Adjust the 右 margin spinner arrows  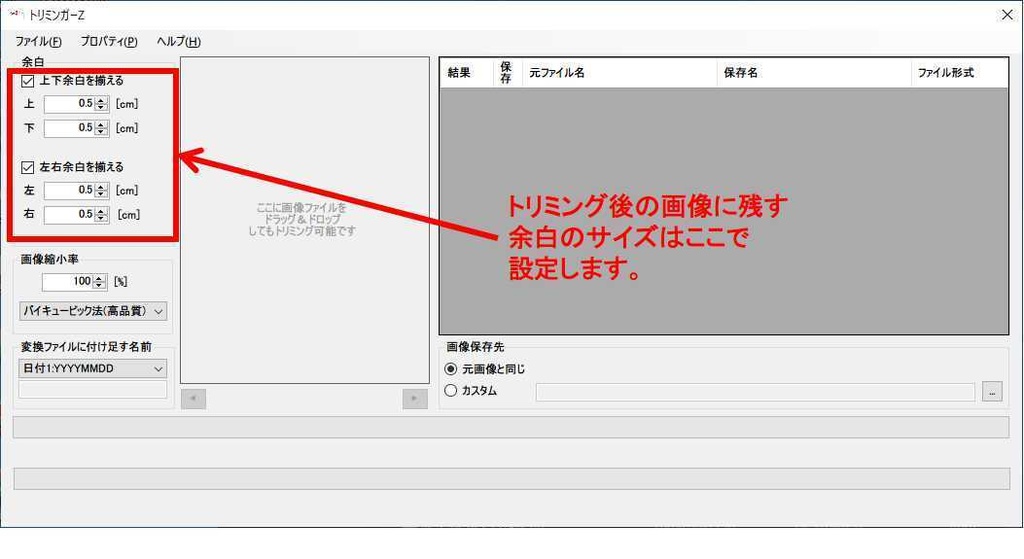point(101,214)
